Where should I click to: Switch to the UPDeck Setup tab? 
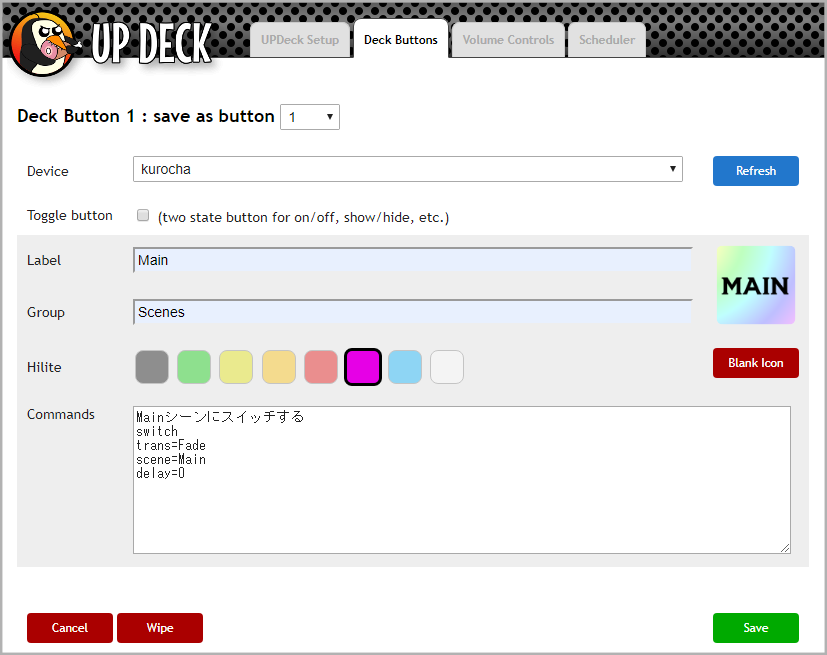click(300, 40)
